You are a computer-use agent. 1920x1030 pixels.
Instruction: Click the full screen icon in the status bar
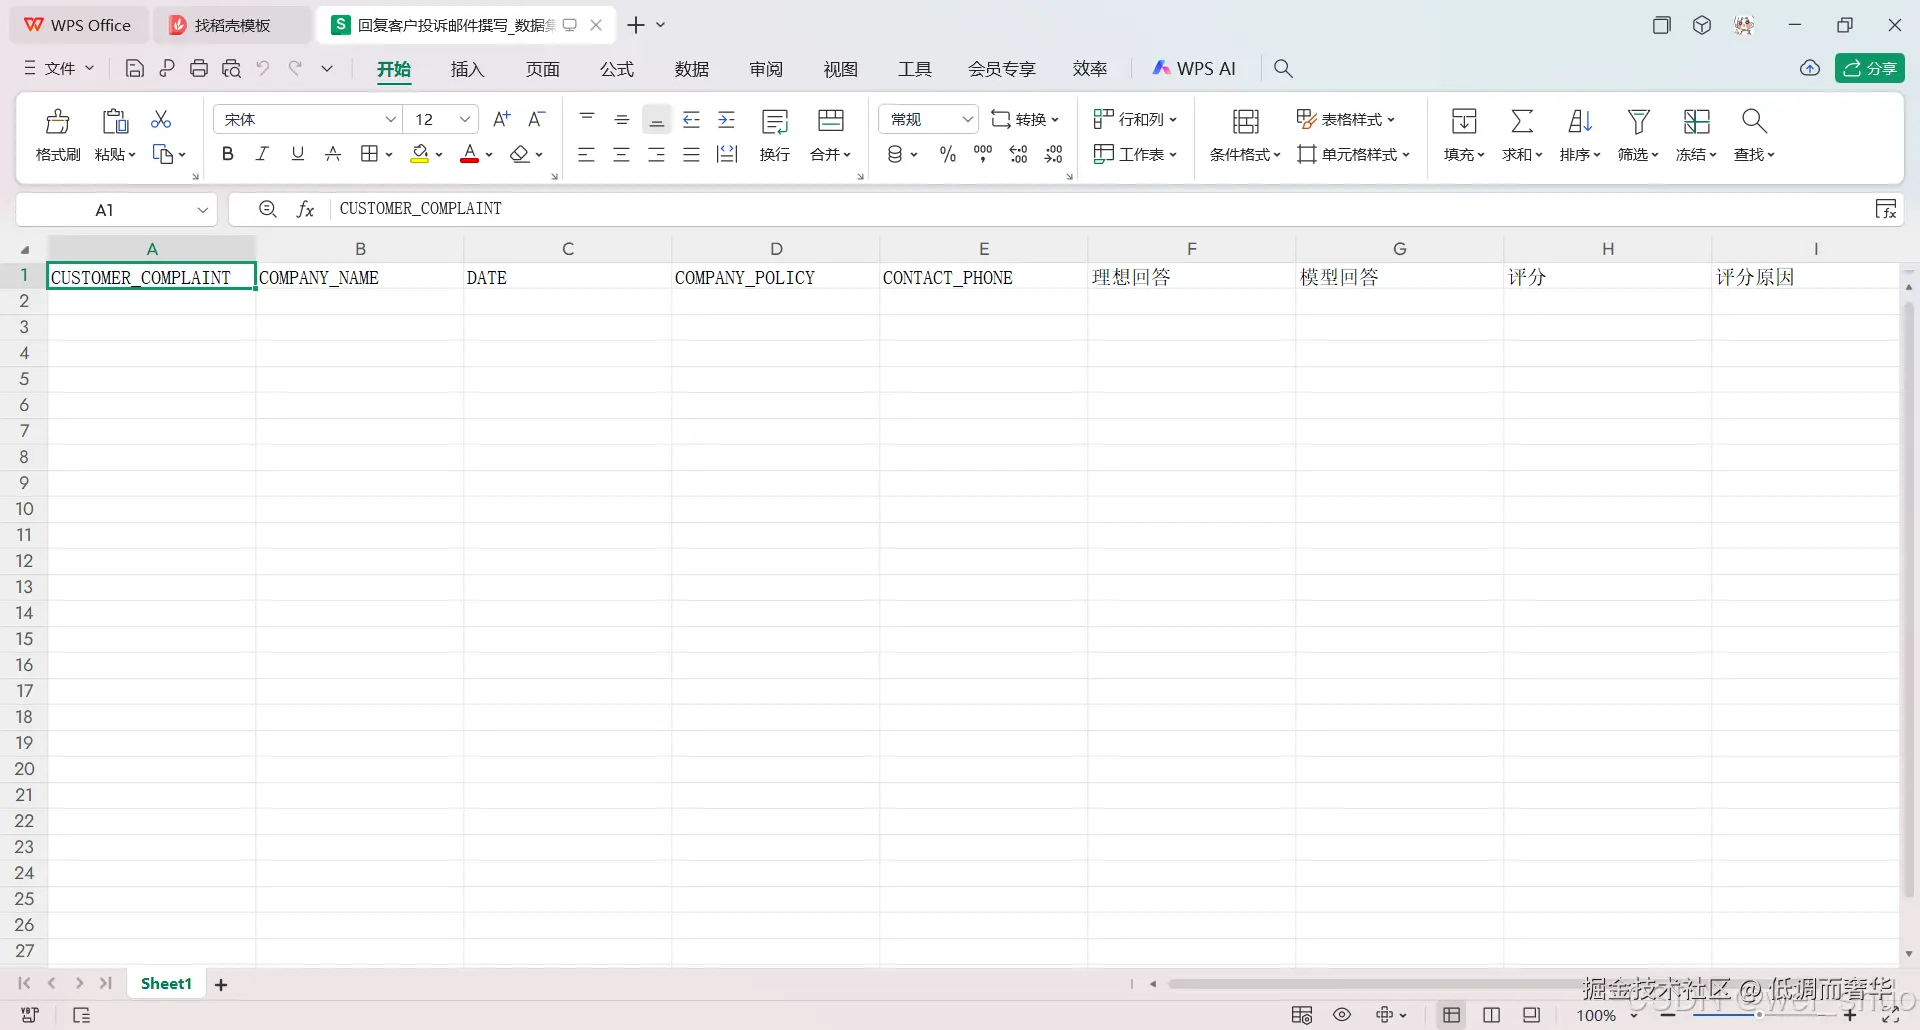[1891, 1015]
